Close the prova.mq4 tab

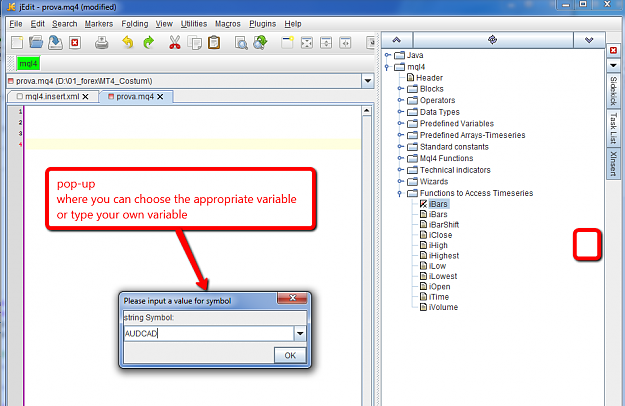(x=160, y=96)
